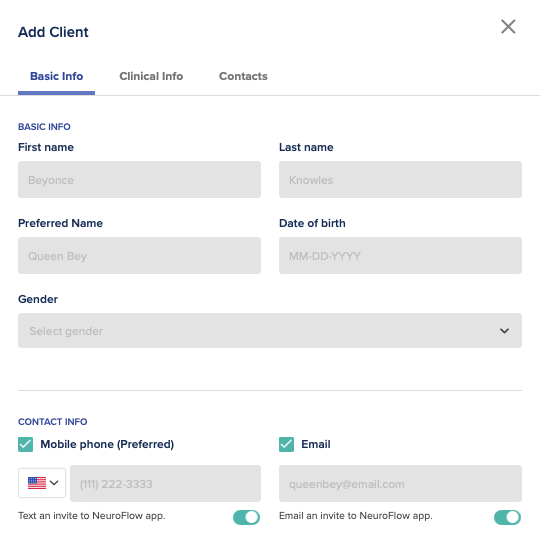Click "Email an invite to NeuroFlow app" text

[356, 516]
